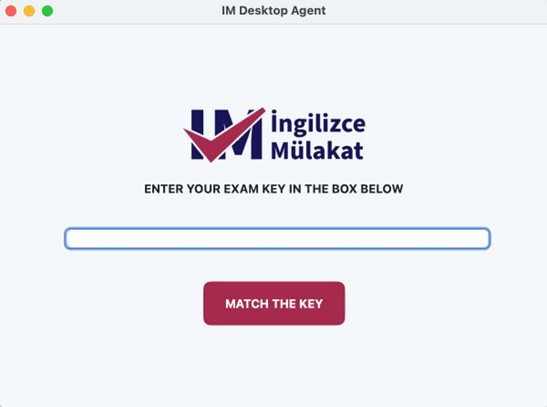Select the İngilizce word in the logo
The height and width of the screenshot is (407, 547).
pos(318,123)
